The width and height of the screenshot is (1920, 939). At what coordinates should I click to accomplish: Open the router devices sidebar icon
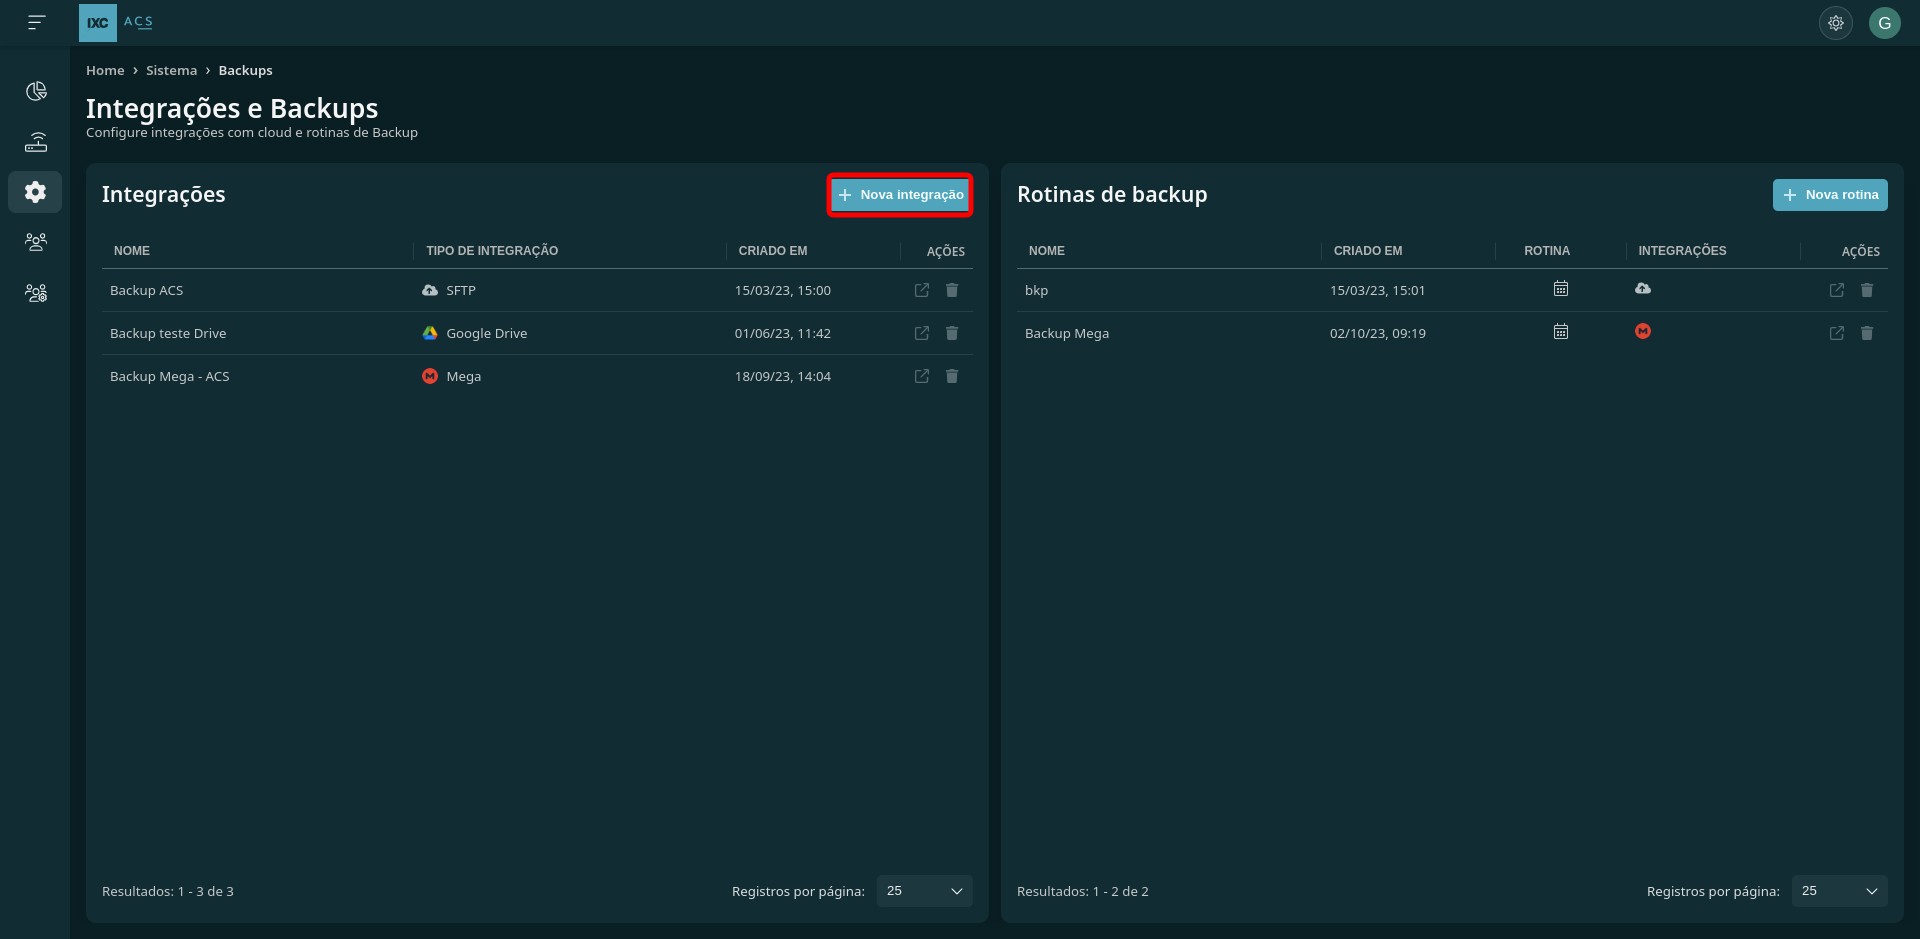point(36,142)
